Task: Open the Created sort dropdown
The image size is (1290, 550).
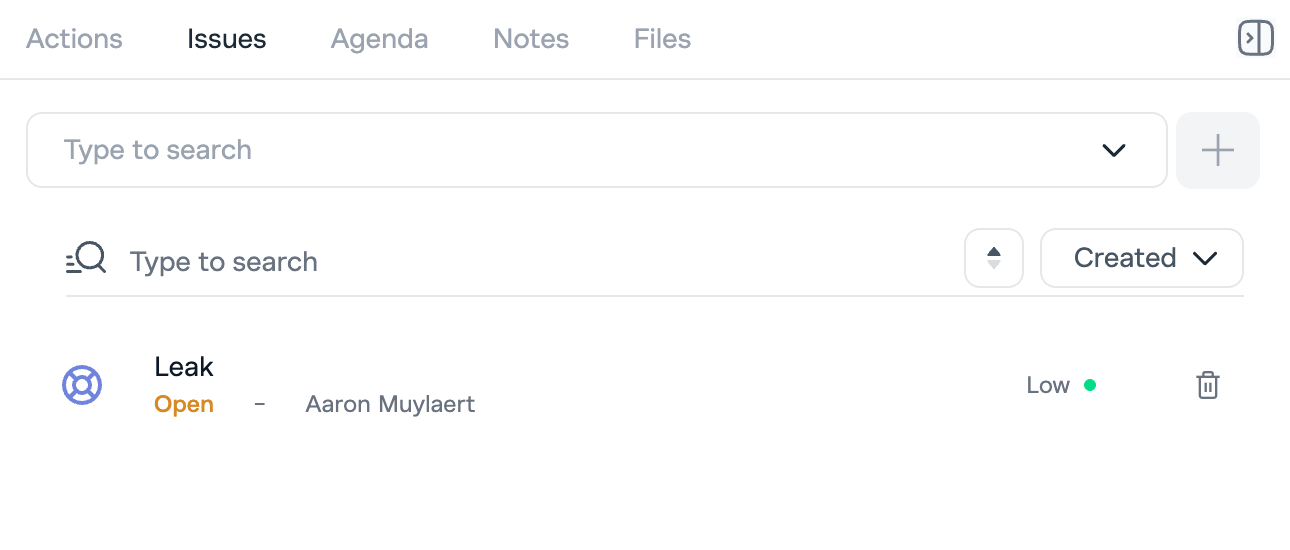Action: [x=1141, y=258]
